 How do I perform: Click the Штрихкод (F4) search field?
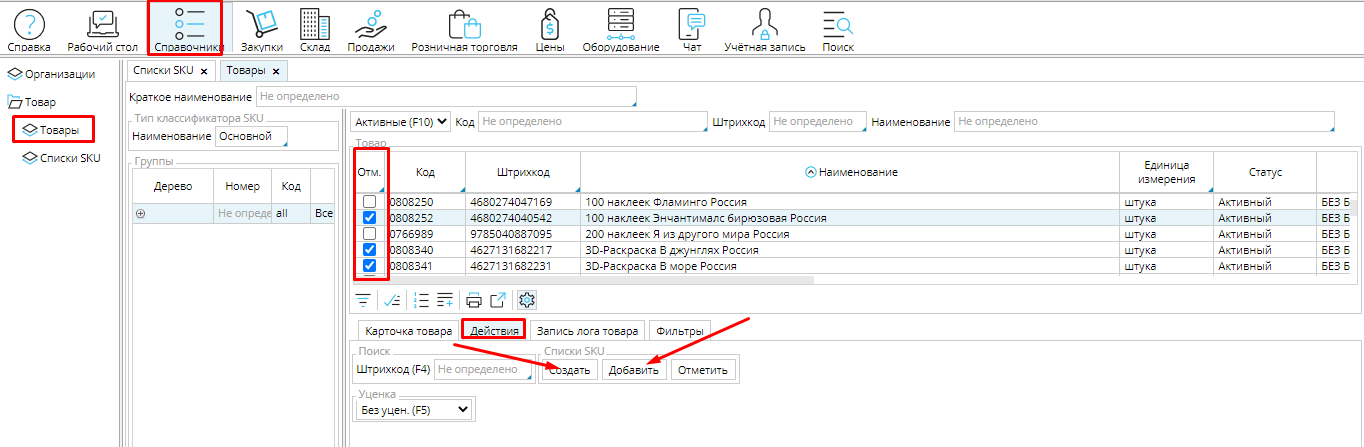(483, 370)
